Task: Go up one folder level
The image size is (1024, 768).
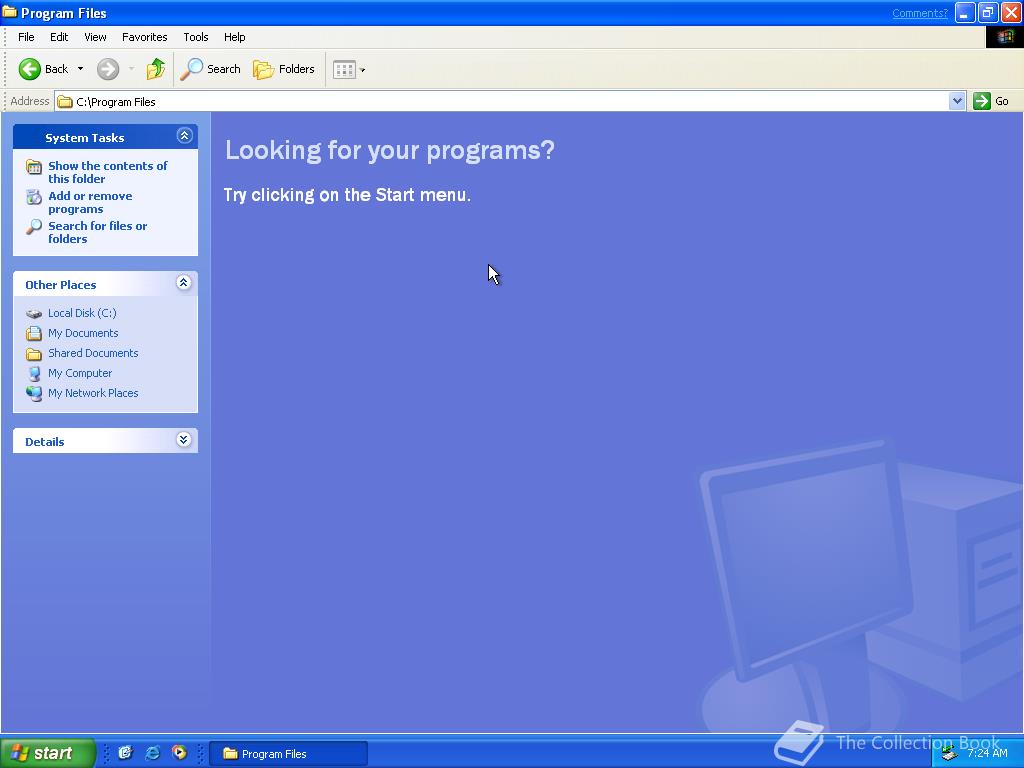Action: (x=155, y=69)
